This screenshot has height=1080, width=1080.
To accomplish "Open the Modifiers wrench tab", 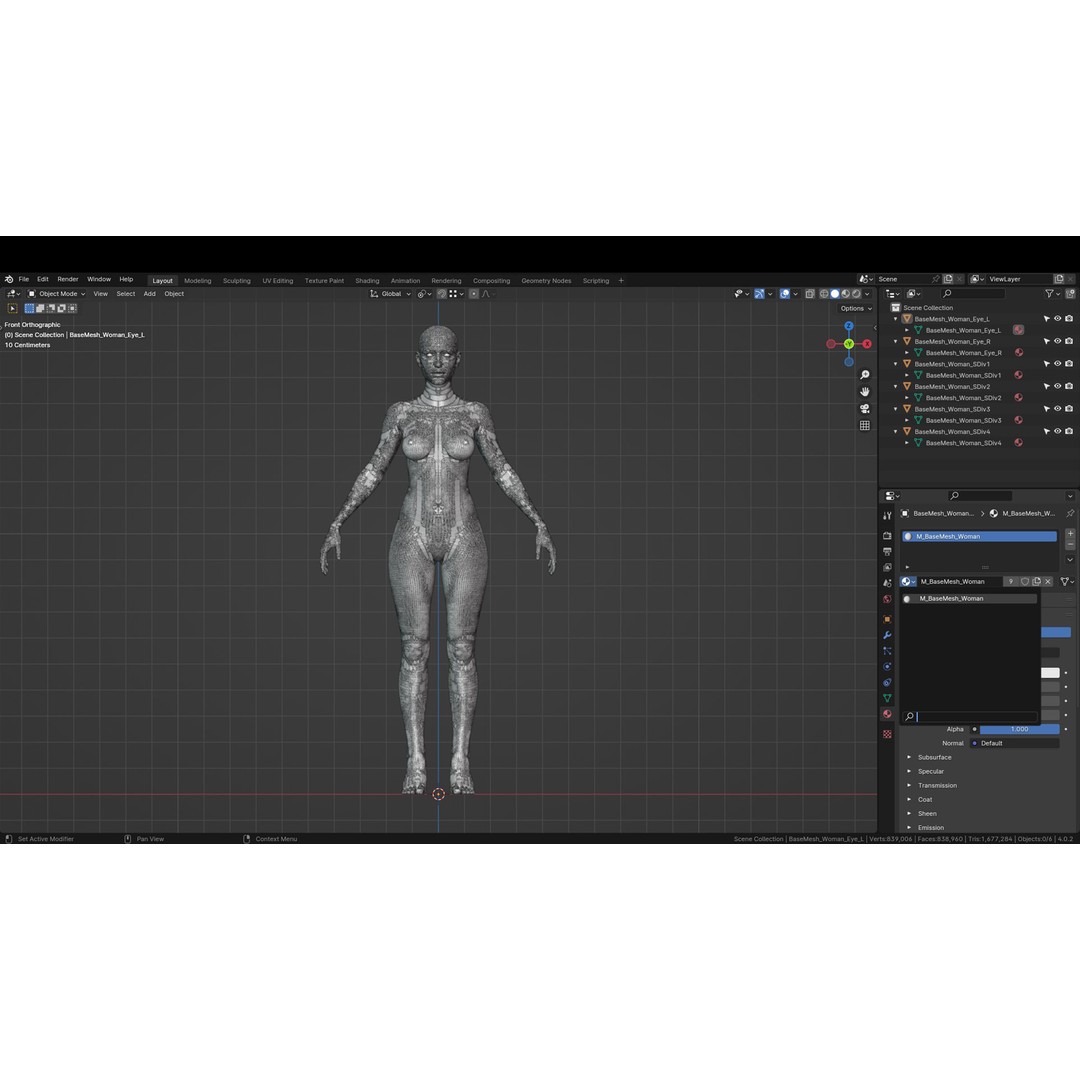I will (887, 634).
